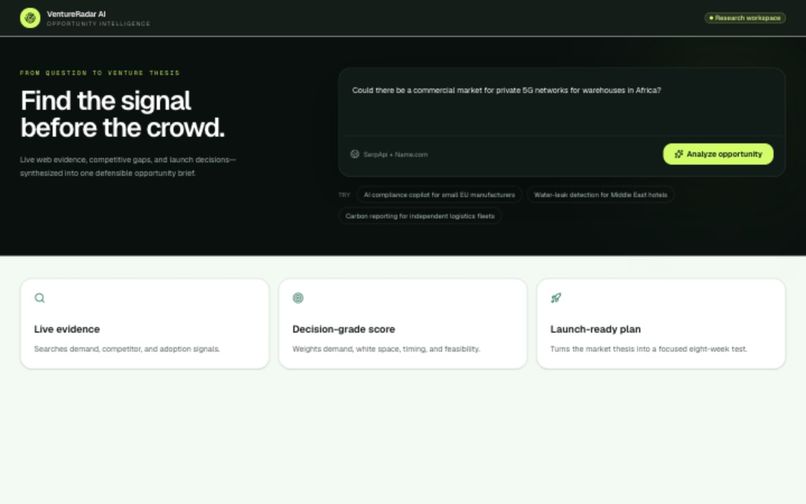The height and width of the screenshot is (504, 806).
Task: Click the "Live web evidence, competitive gaps" description paragraph
Action: [127, 167]
